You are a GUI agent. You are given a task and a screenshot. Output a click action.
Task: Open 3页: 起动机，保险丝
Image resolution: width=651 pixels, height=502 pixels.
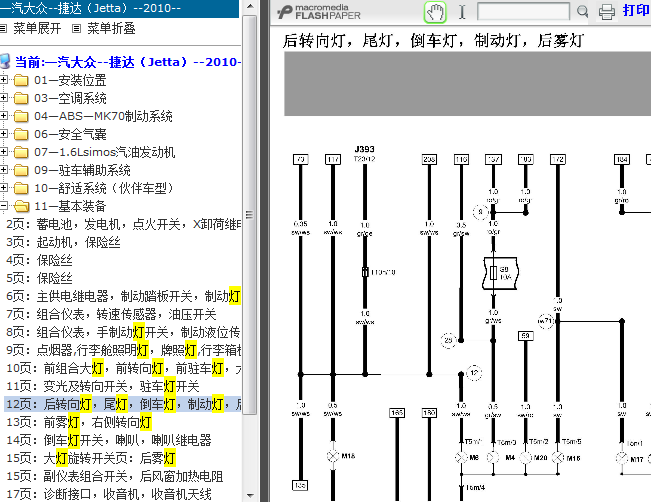click(x=63, y=242)
